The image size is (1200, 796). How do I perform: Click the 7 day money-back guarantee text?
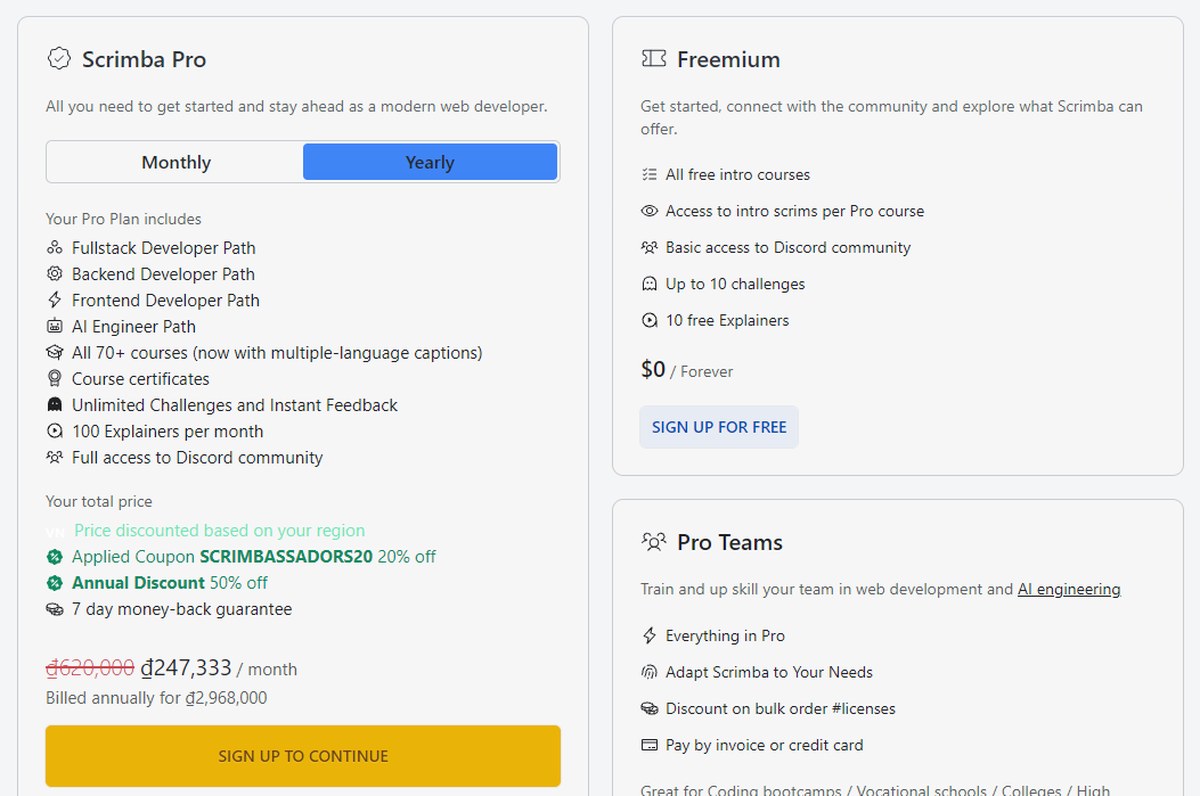(182, 609)
